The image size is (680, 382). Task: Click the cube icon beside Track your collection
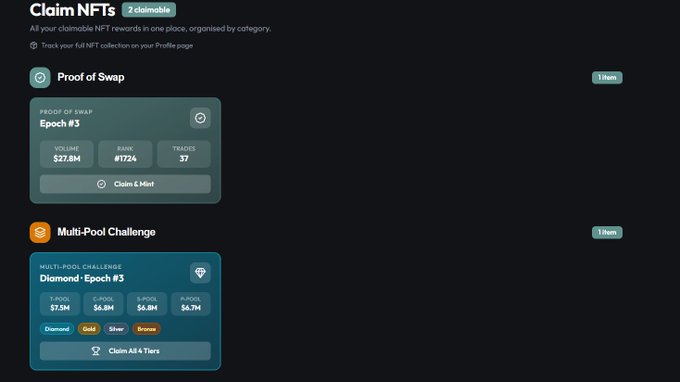coord(33,46)
